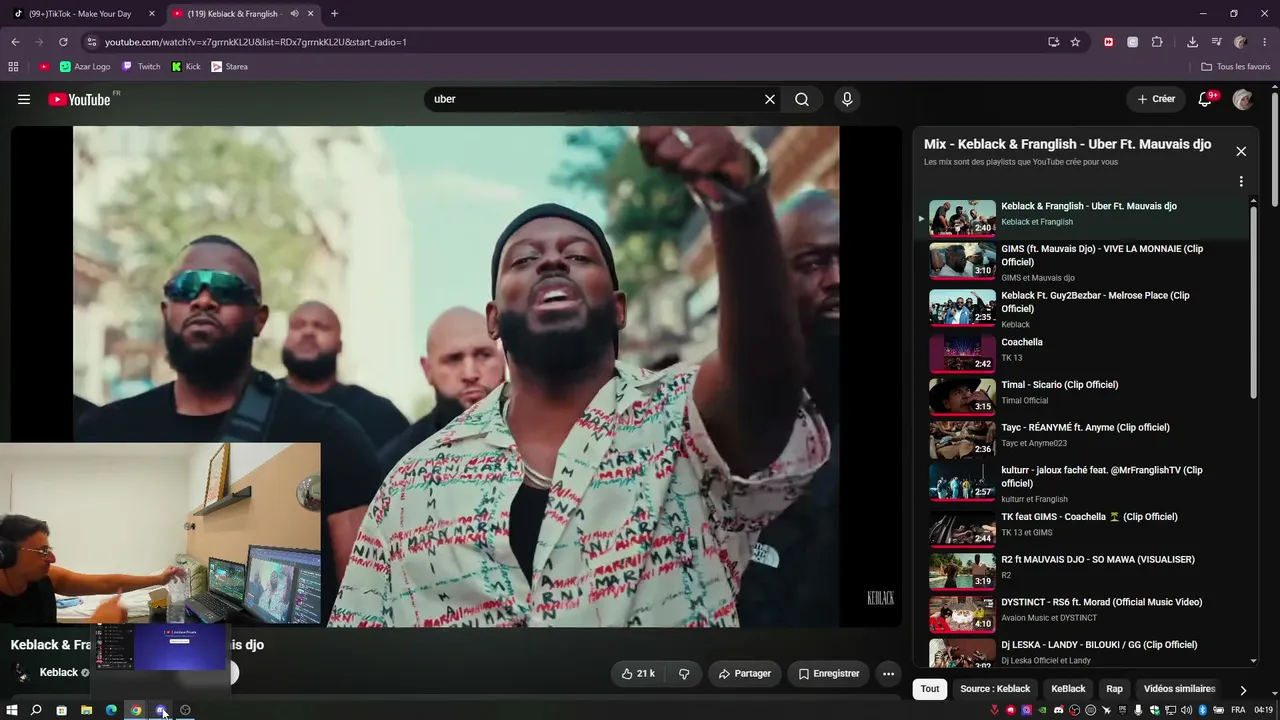Viewport: 1280px width, 720px height.
Task: Dislike the video with the thumbs-down
Action: point(684,674)
